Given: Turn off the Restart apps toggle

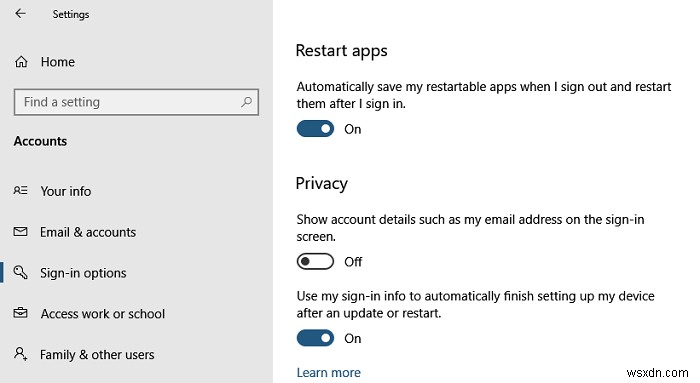Looking at the screenshot, I should coord(315,129).
